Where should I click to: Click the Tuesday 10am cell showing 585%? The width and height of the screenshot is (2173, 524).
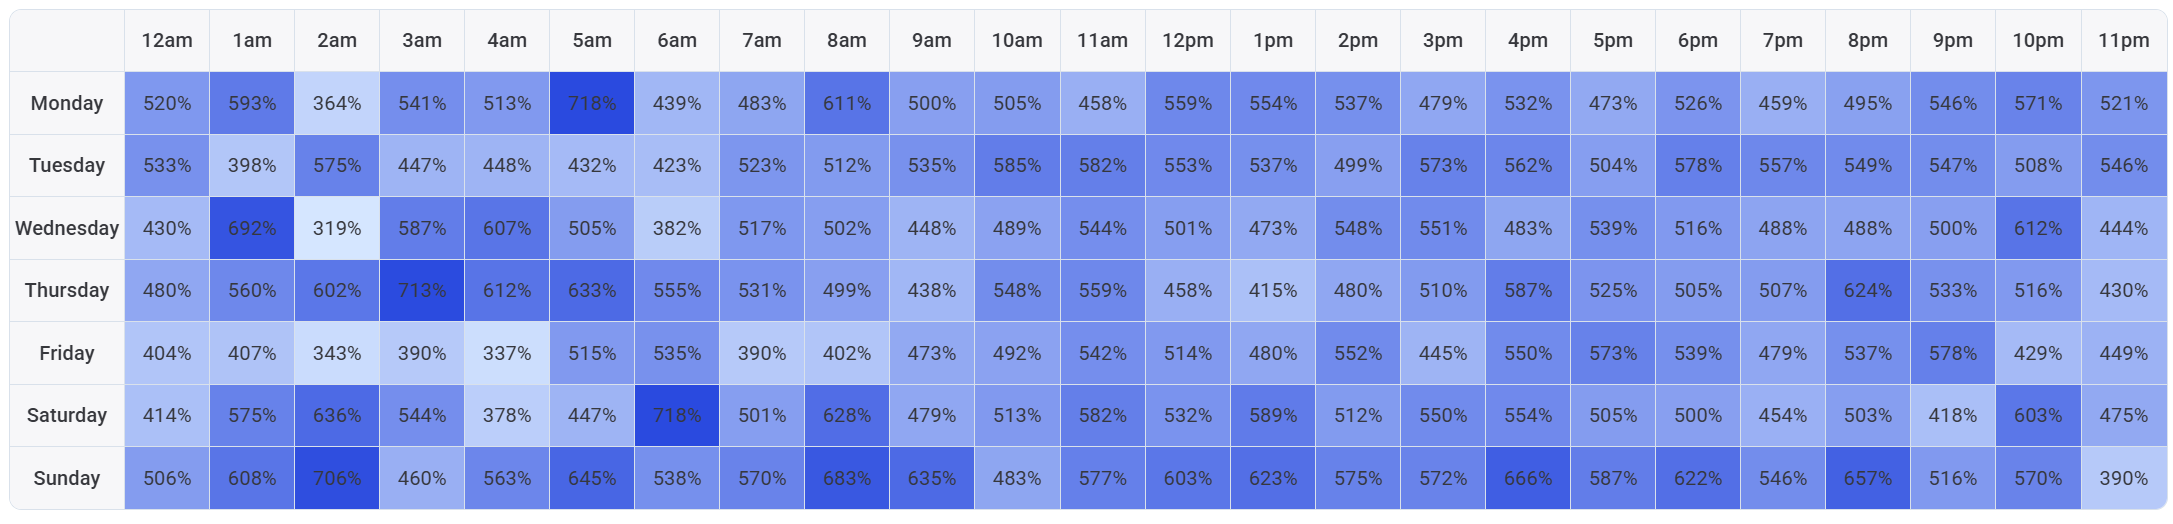click(1017, 165)
